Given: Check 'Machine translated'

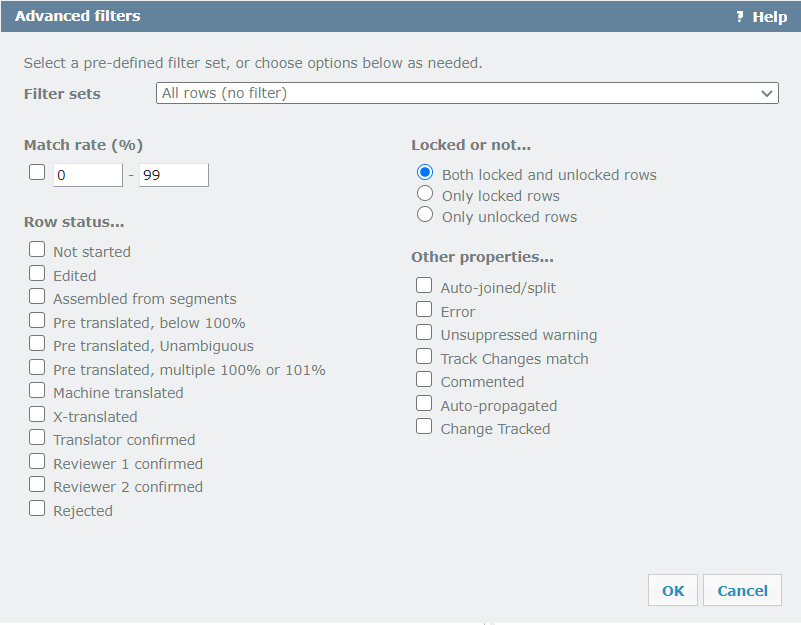Looking at the screenshot, I should [x=37, y=390].
